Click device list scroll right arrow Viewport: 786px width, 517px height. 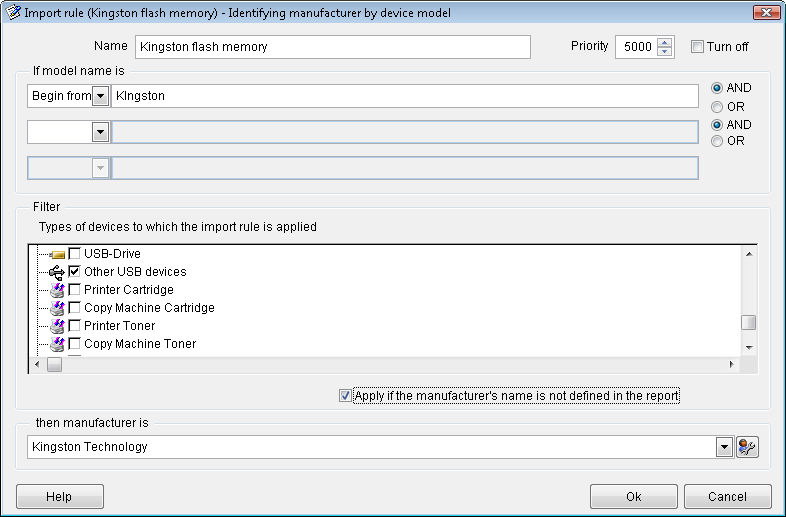(x=732, y=365)
